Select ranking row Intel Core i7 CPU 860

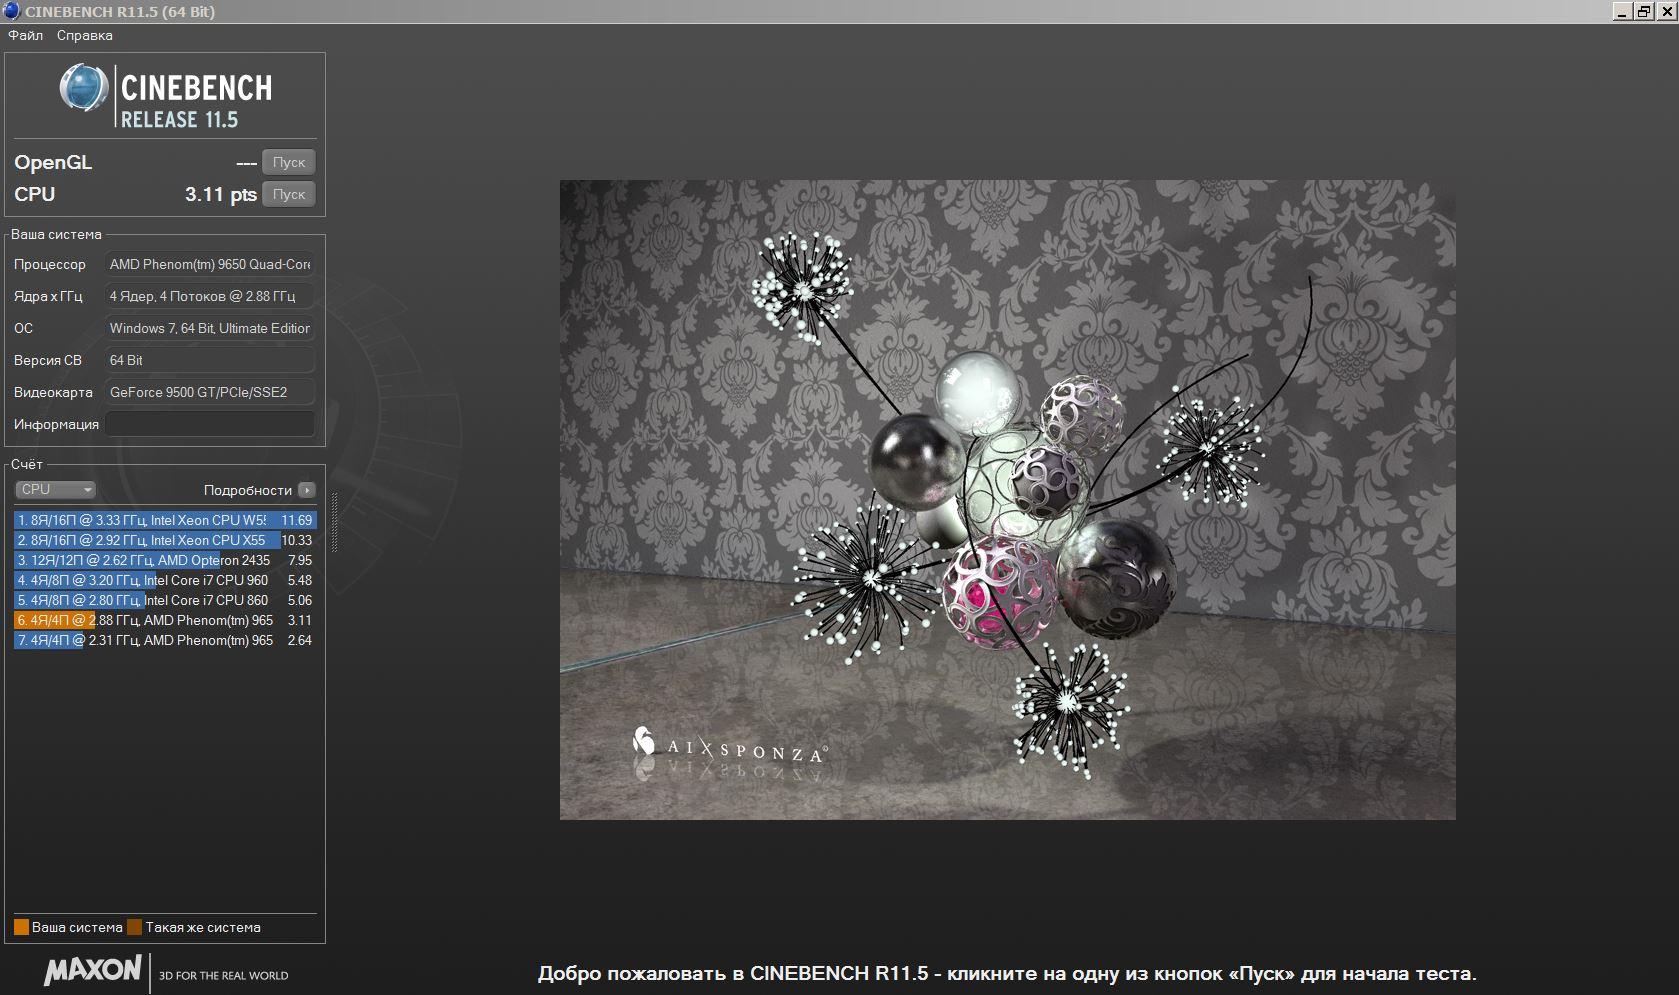coord(165,600)
